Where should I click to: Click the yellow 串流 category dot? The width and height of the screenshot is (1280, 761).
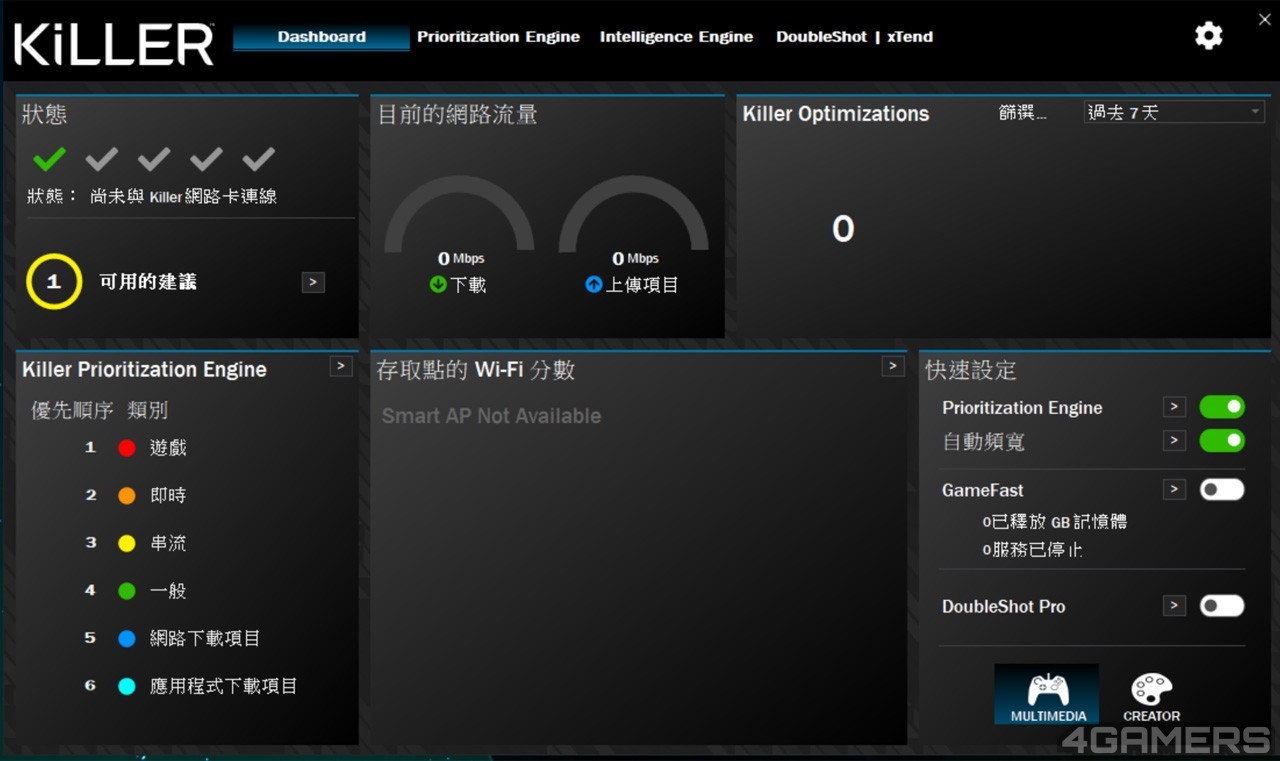pos(127,544)
